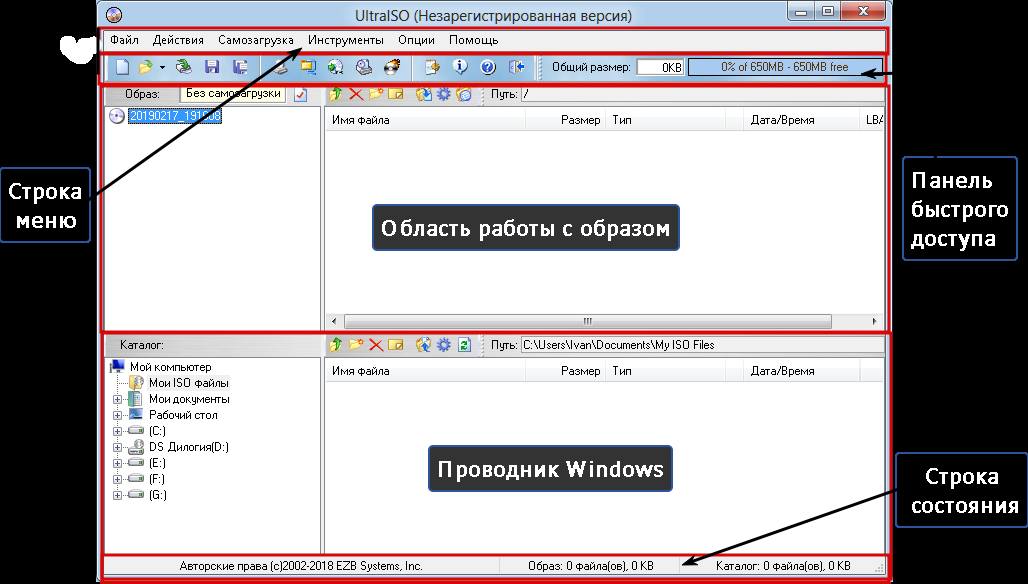Click the Образ: 0 файла(ов), 0 KB status text
The width and height of the screenshot is (1028, 584).
(x=591, y=566)
